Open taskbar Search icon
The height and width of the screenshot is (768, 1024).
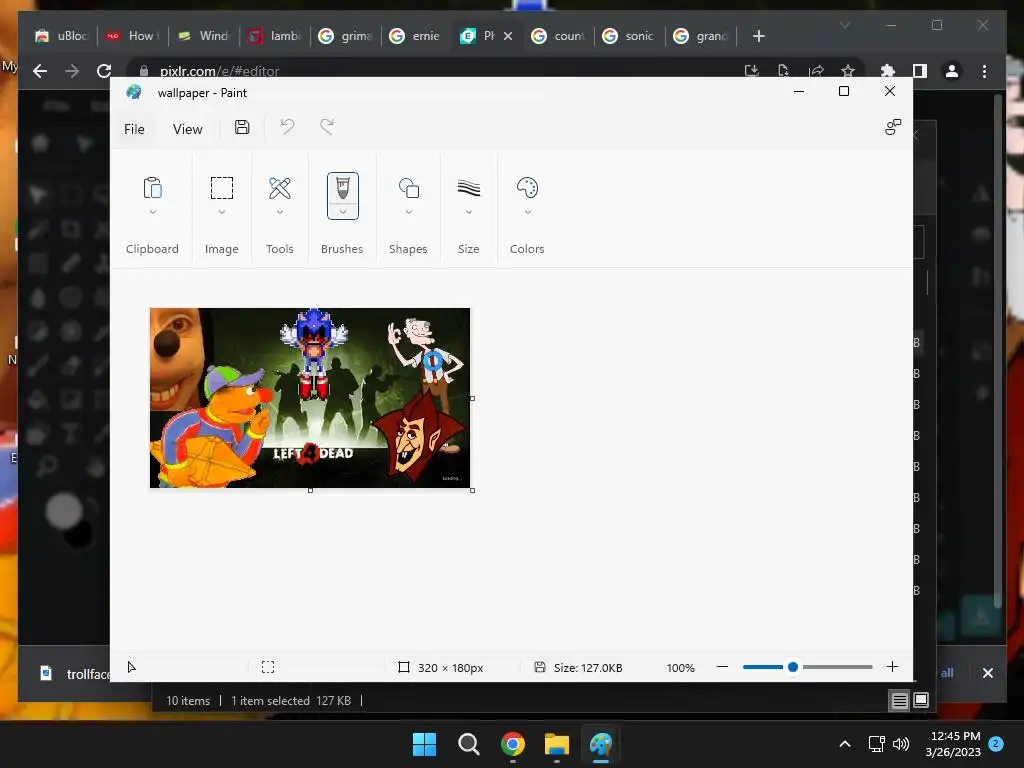[x=468, y=744]
